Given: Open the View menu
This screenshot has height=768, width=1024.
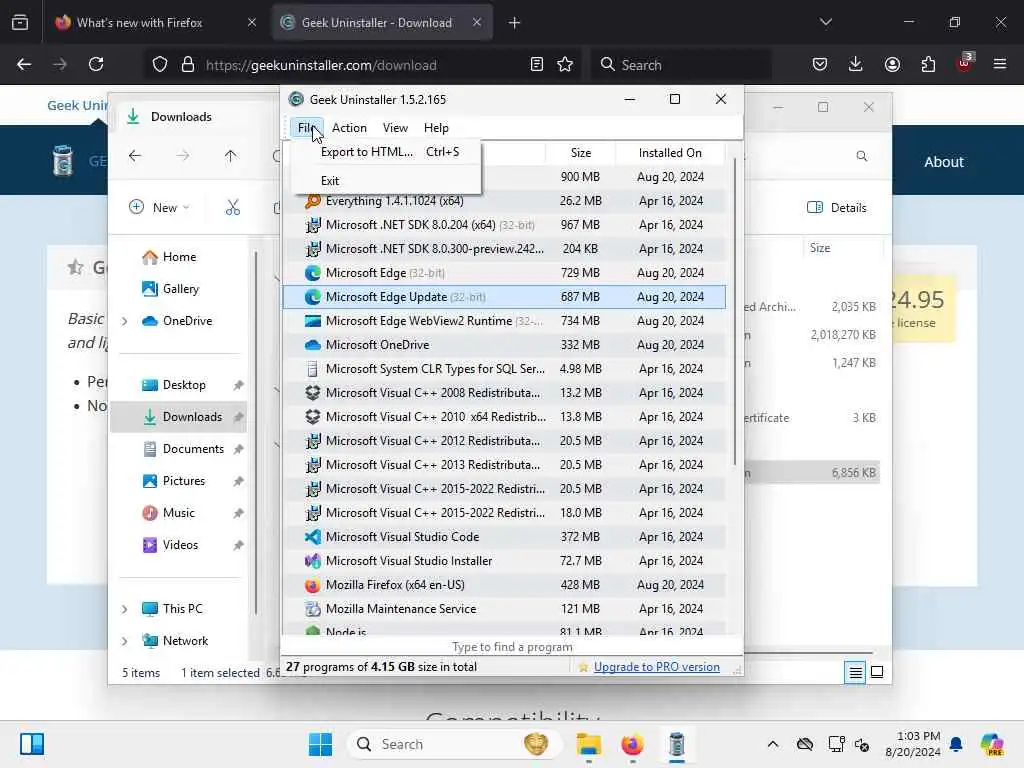Looking at the screenshot, I should [x=395, y=128].
